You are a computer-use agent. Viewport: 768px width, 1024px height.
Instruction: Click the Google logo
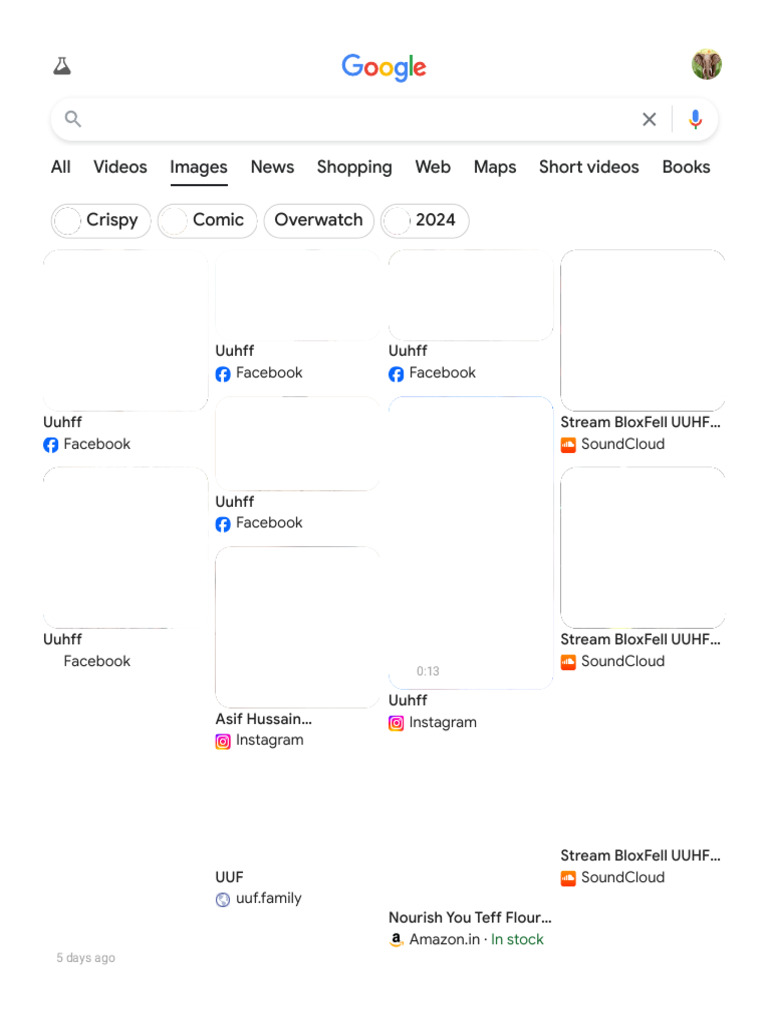384,67
